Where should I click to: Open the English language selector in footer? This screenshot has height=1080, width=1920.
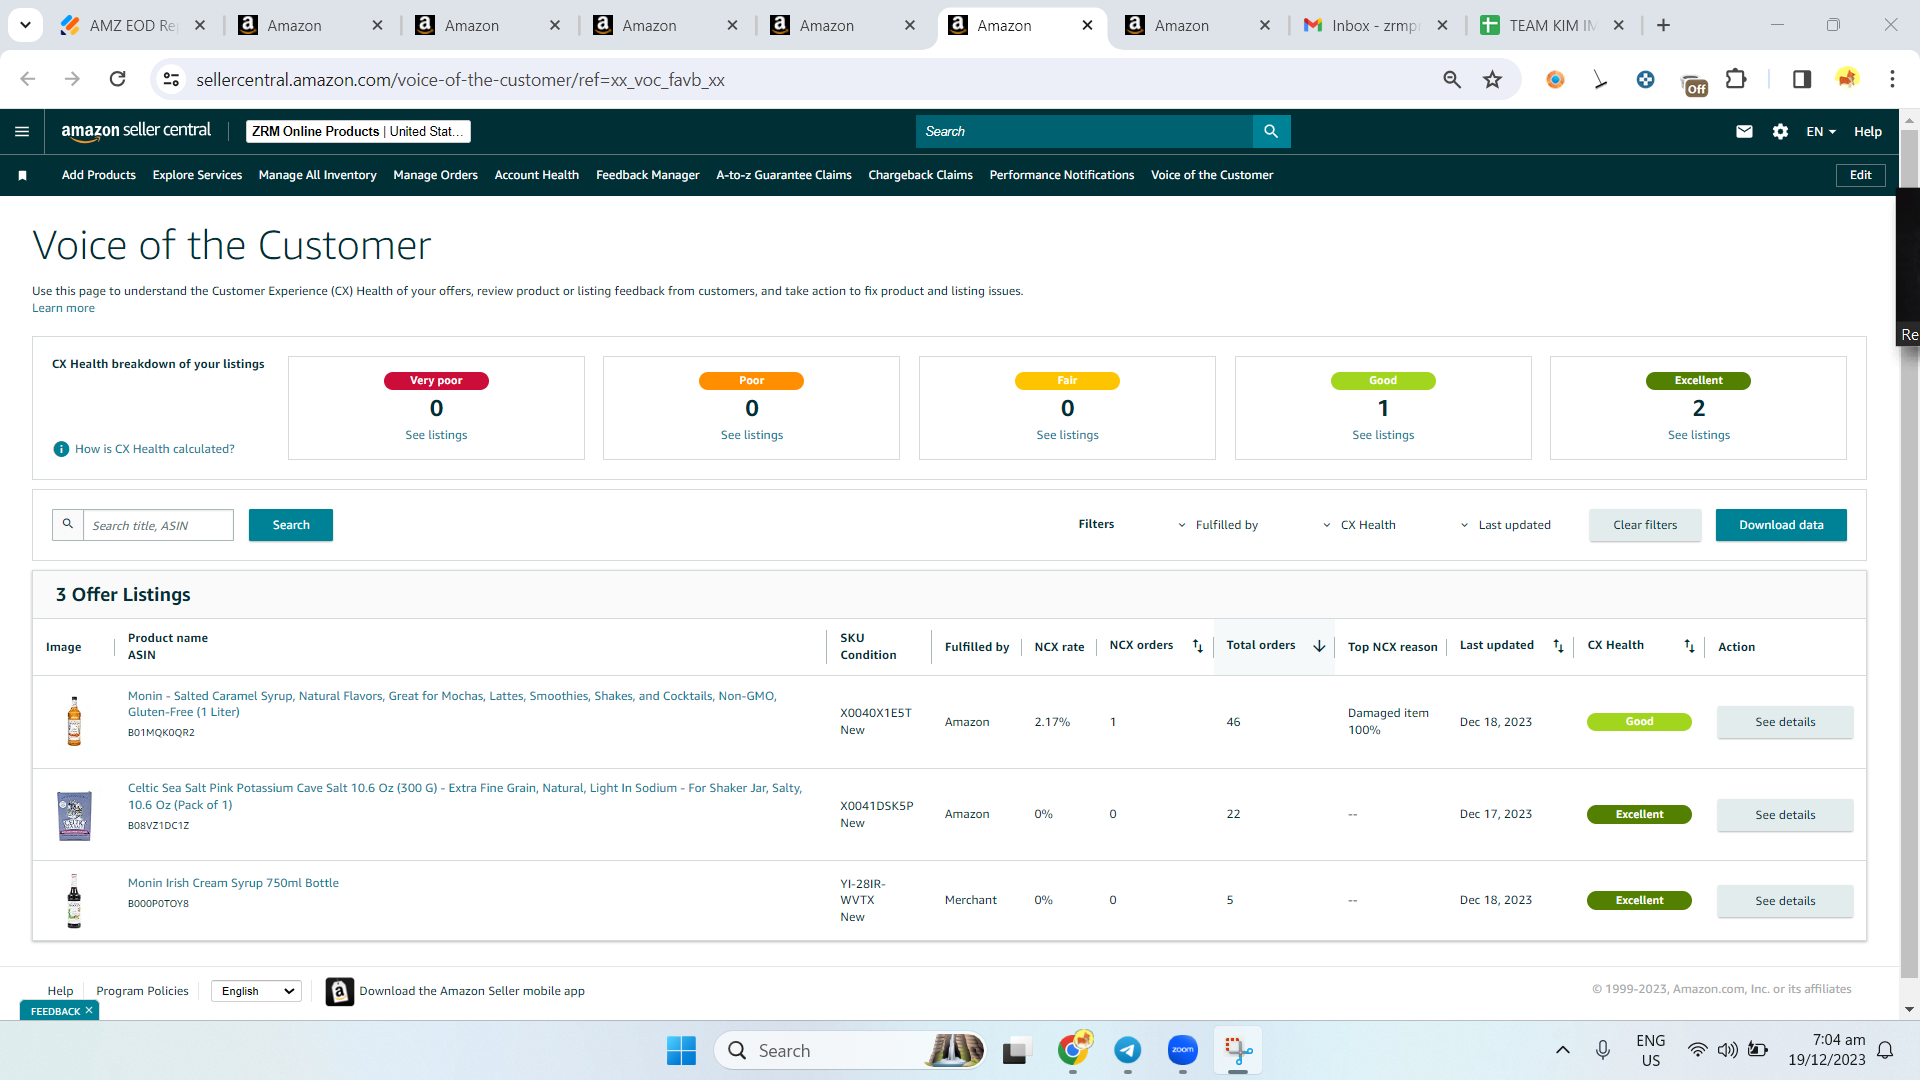click(x=256, y=991)
